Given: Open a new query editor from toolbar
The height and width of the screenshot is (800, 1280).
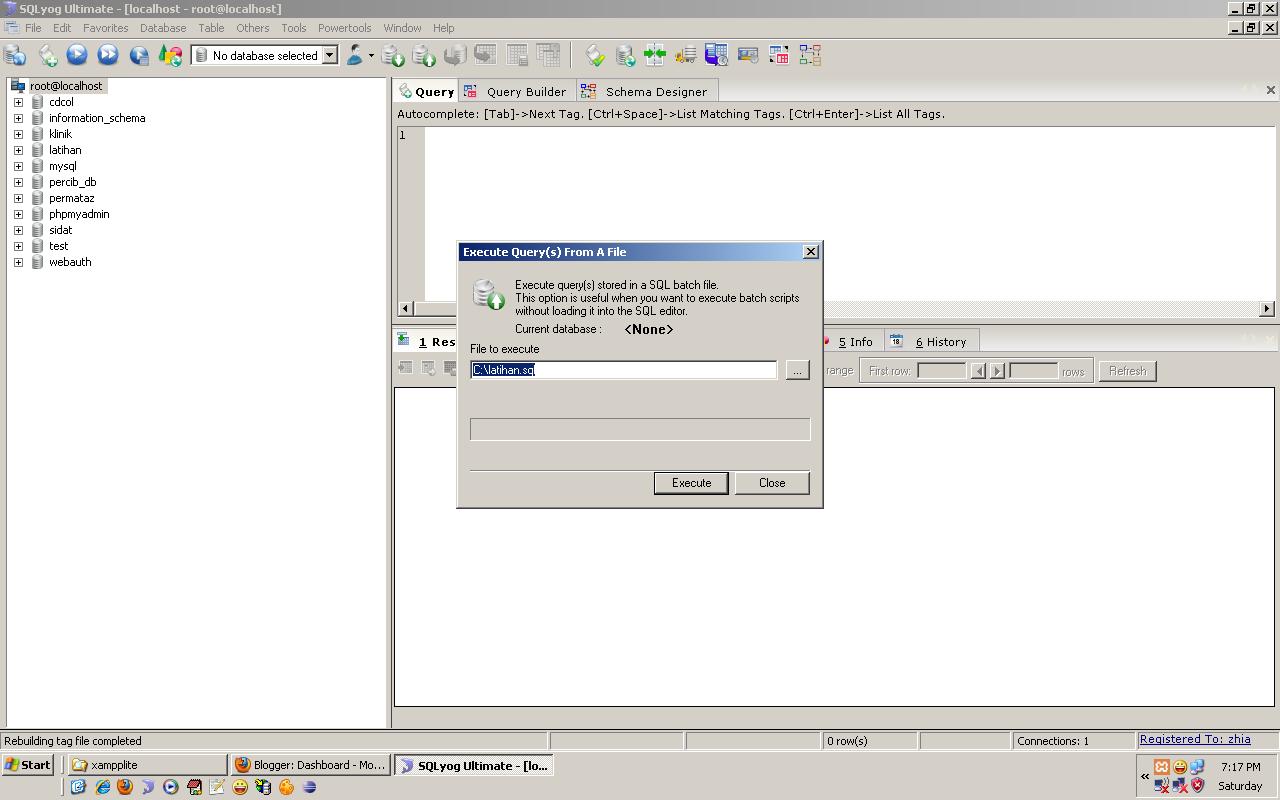Looking at the screenshot, I should click(x=47, y=56).
